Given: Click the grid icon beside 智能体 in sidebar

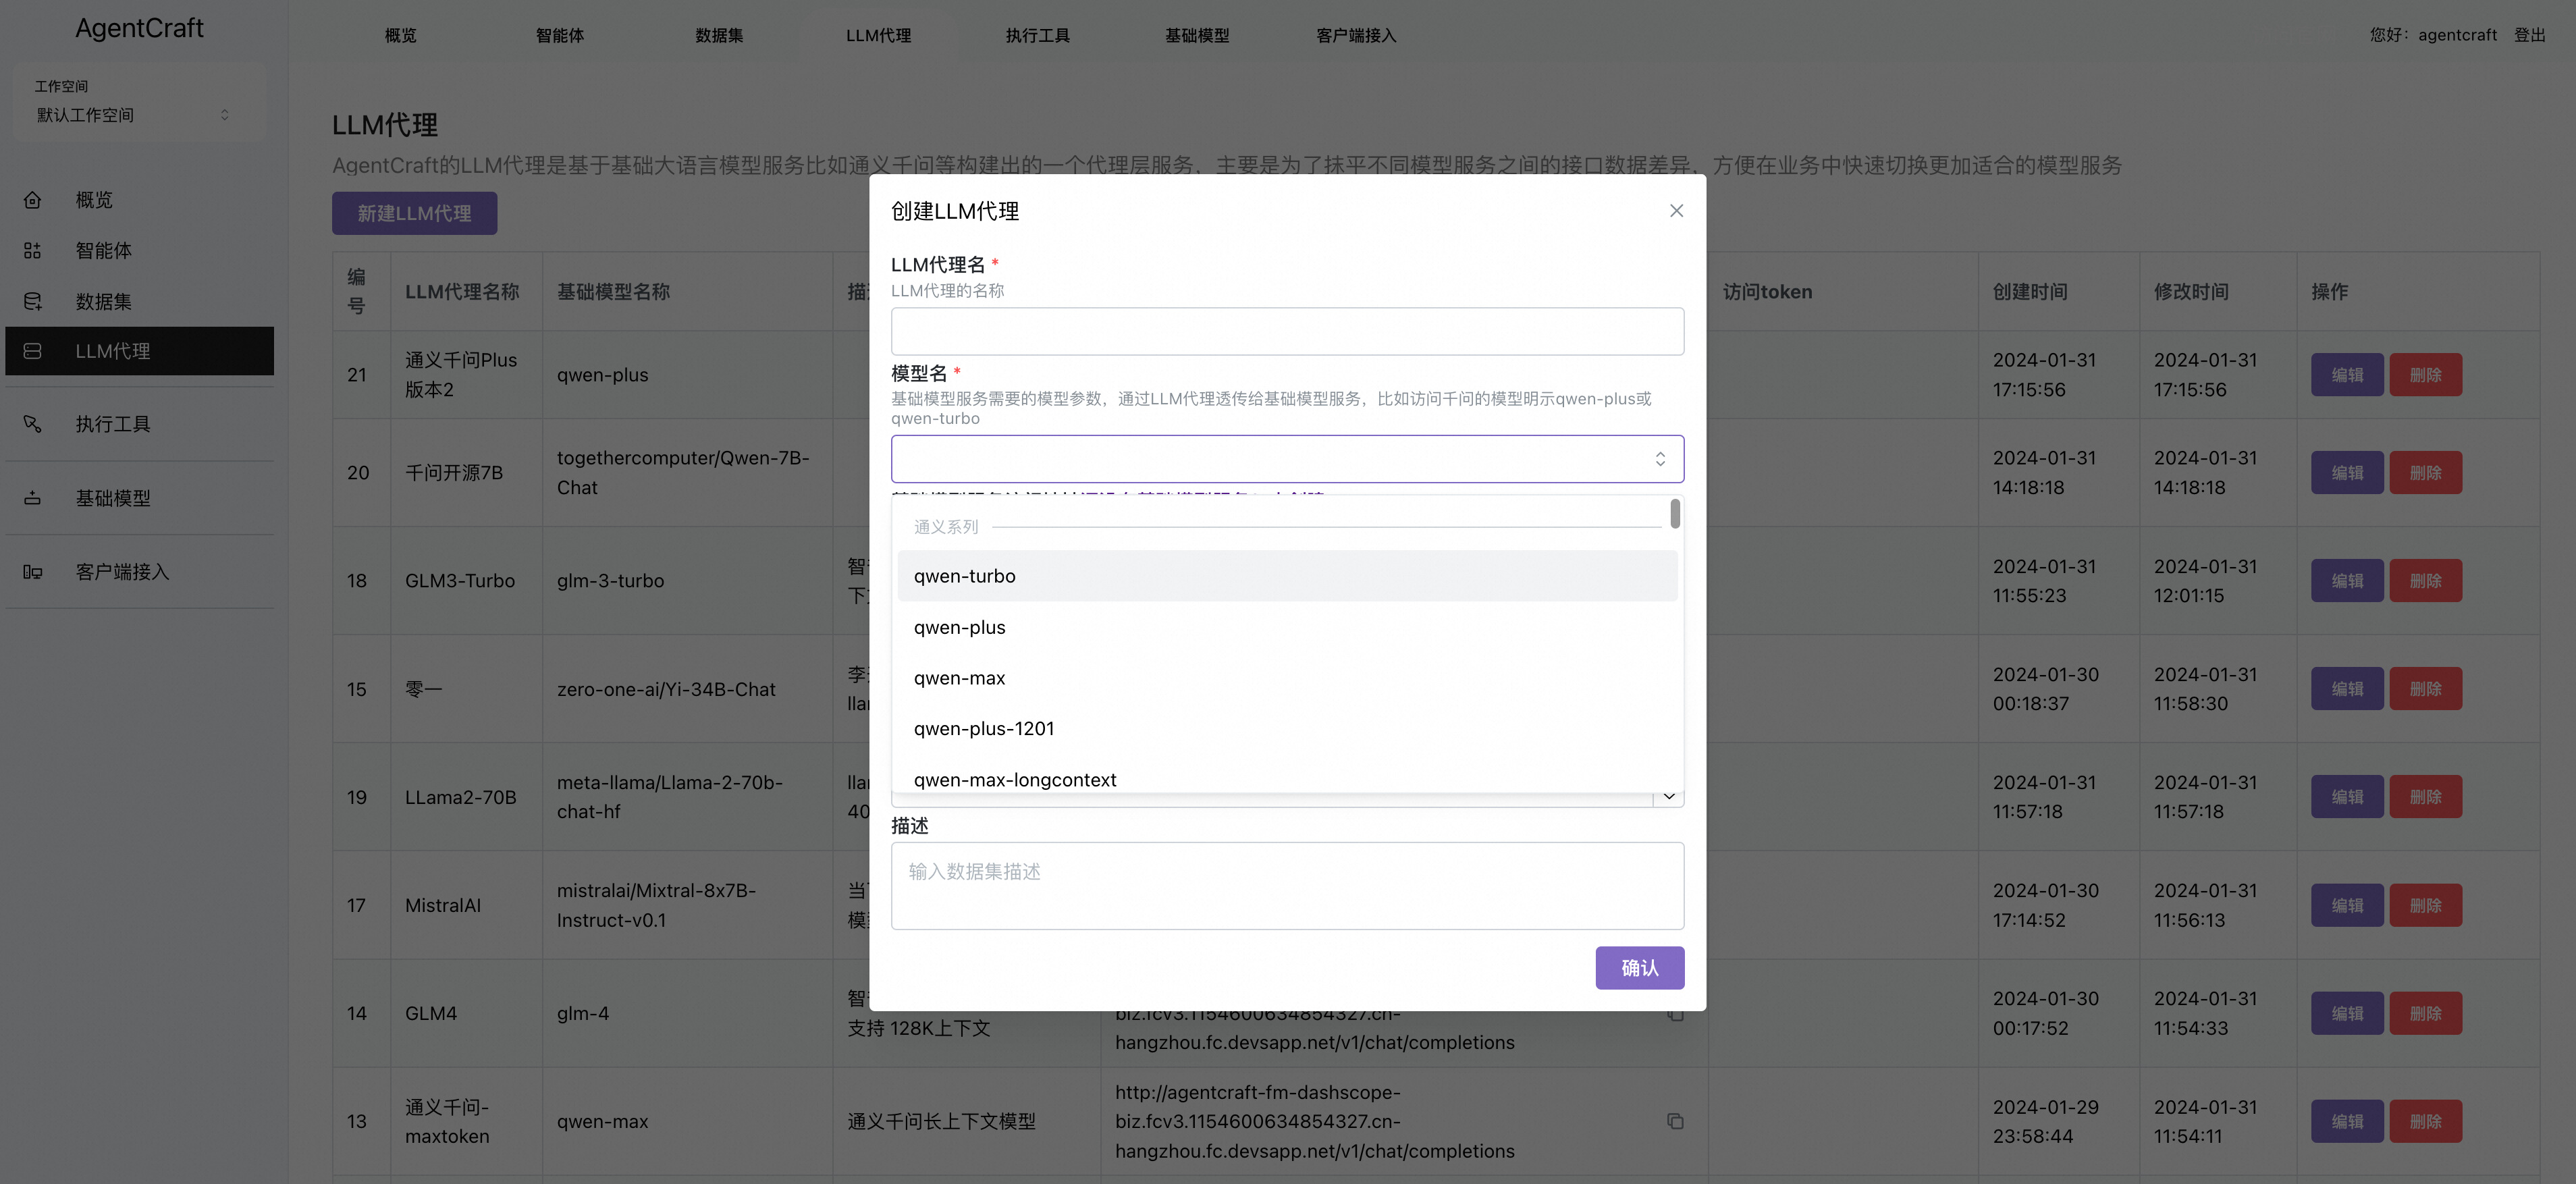Looking at the screenshot, I should [32, 250].
